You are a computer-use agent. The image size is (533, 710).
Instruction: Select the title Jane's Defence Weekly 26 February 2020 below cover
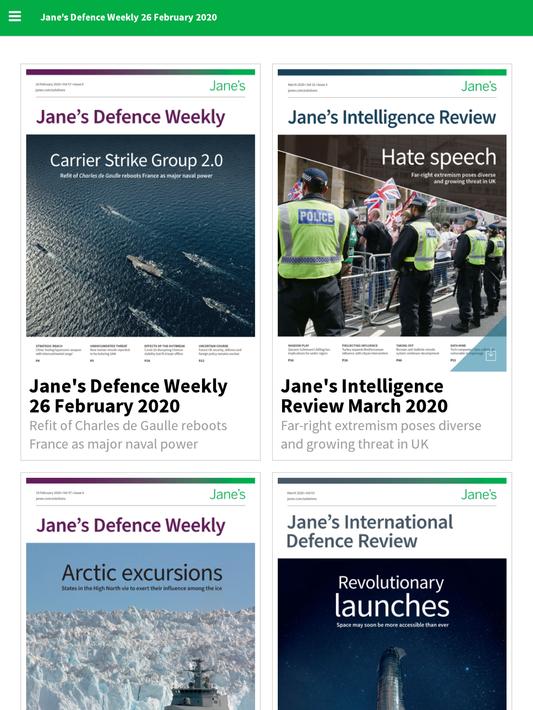click(129, 396)
